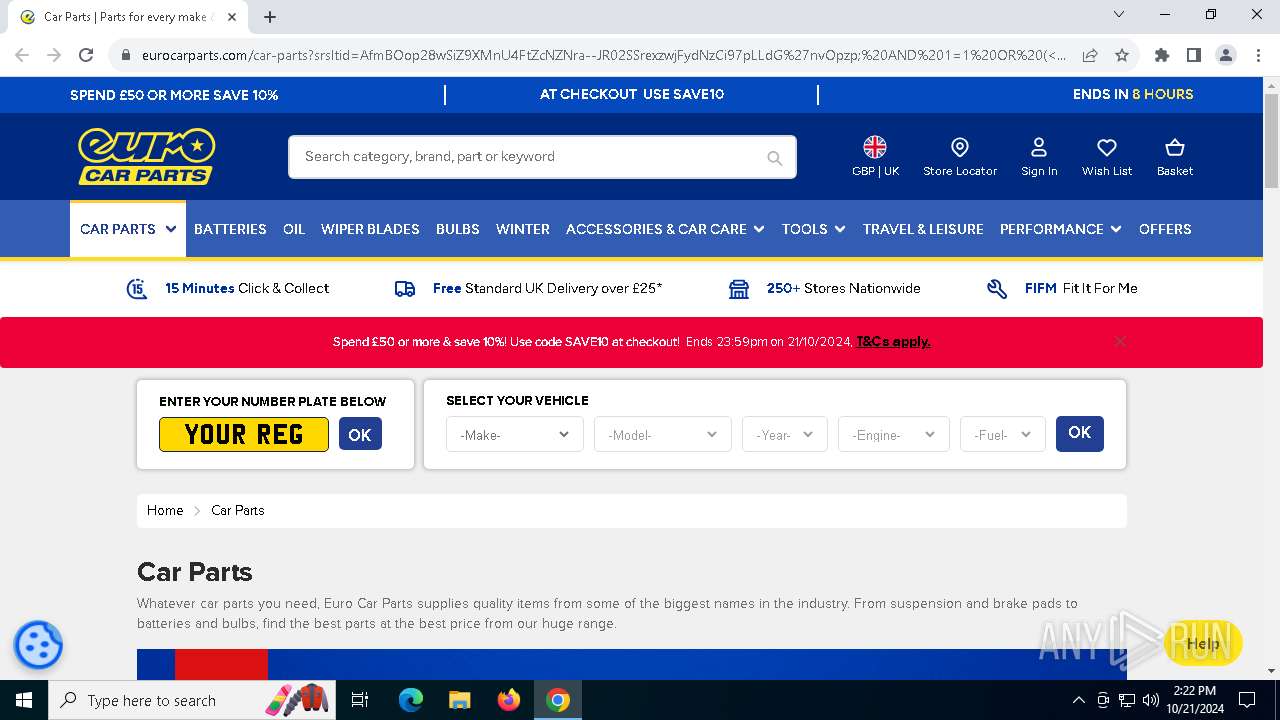
Task: Click the browser address bar
Action: (604, 55)
